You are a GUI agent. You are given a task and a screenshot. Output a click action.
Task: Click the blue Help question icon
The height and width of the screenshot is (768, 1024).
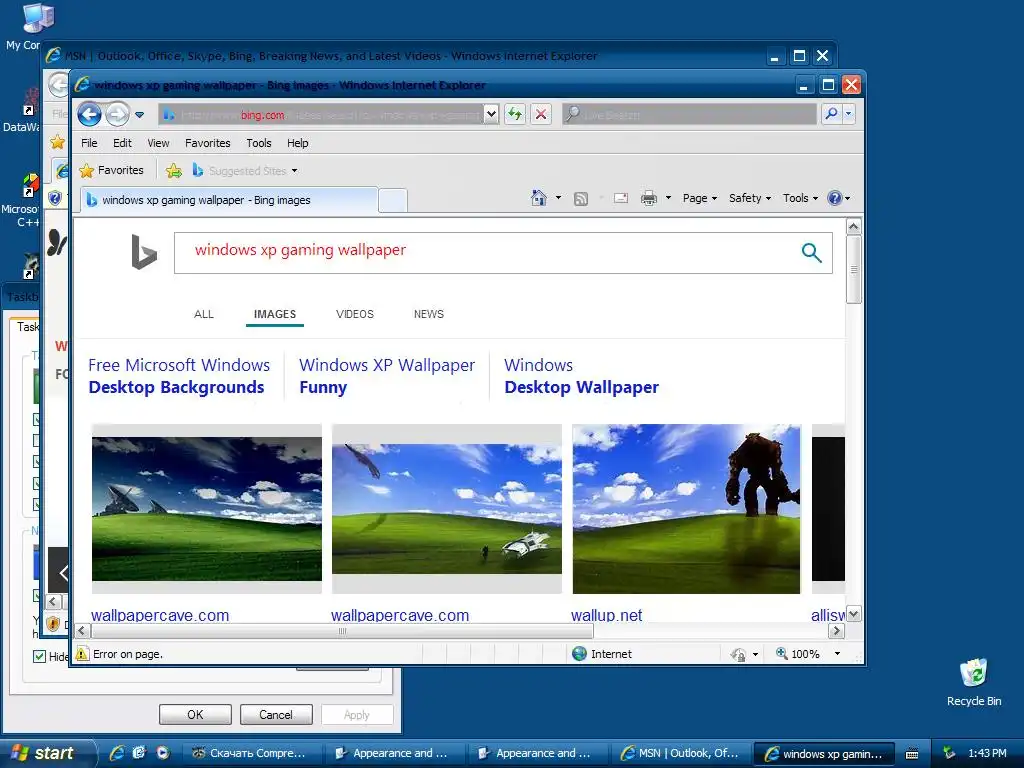(835, 198)
